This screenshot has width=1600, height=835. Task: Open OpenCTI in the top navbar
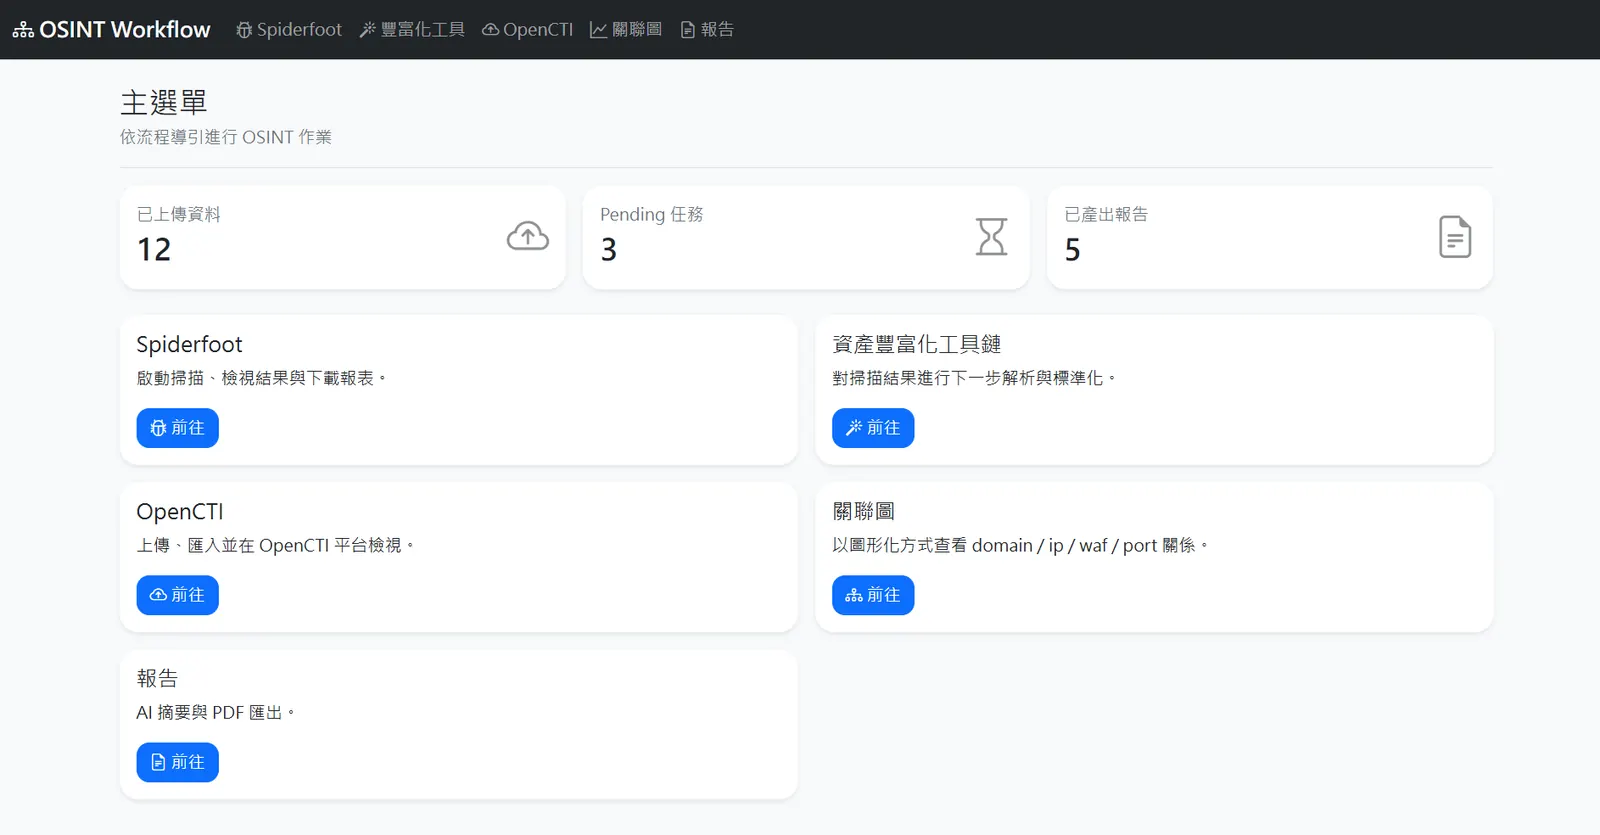pos(528,30)
